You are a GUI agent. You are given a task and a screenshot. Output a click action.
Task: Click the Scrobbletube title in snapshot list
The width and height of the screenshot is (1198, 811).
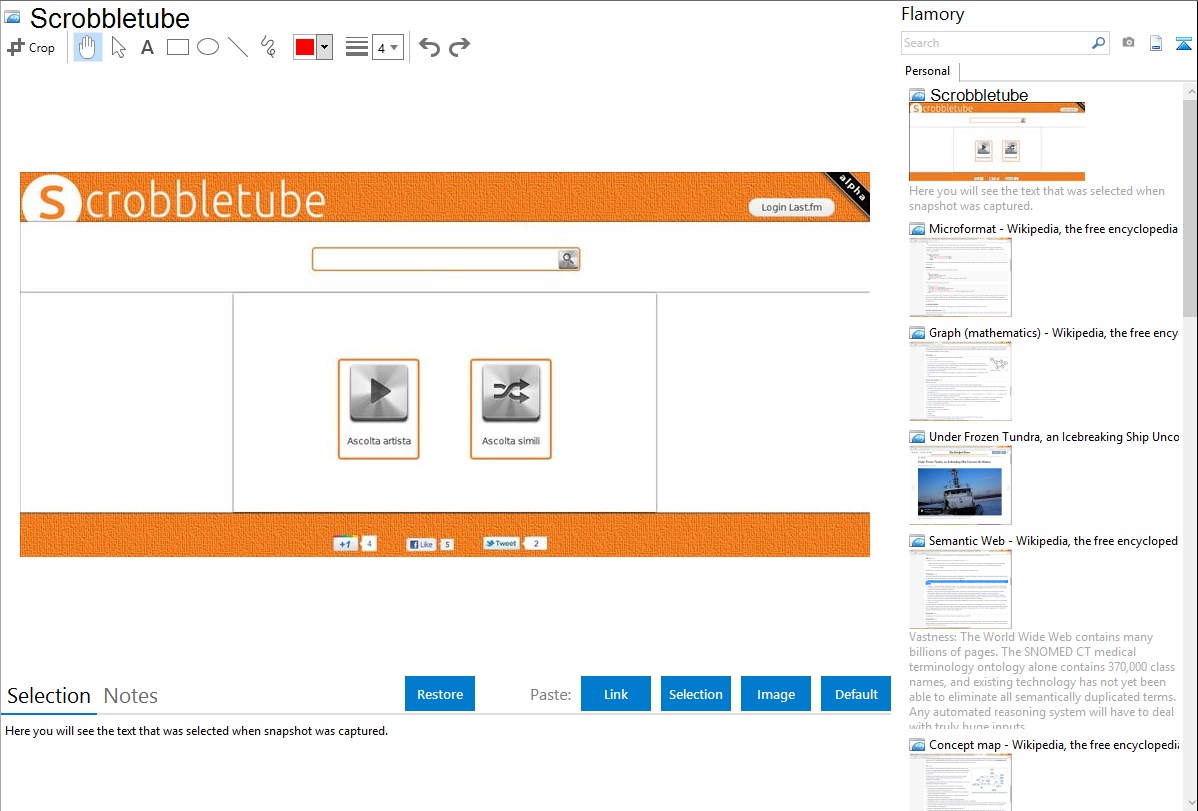pyautogui.click(x=979, y=95)
